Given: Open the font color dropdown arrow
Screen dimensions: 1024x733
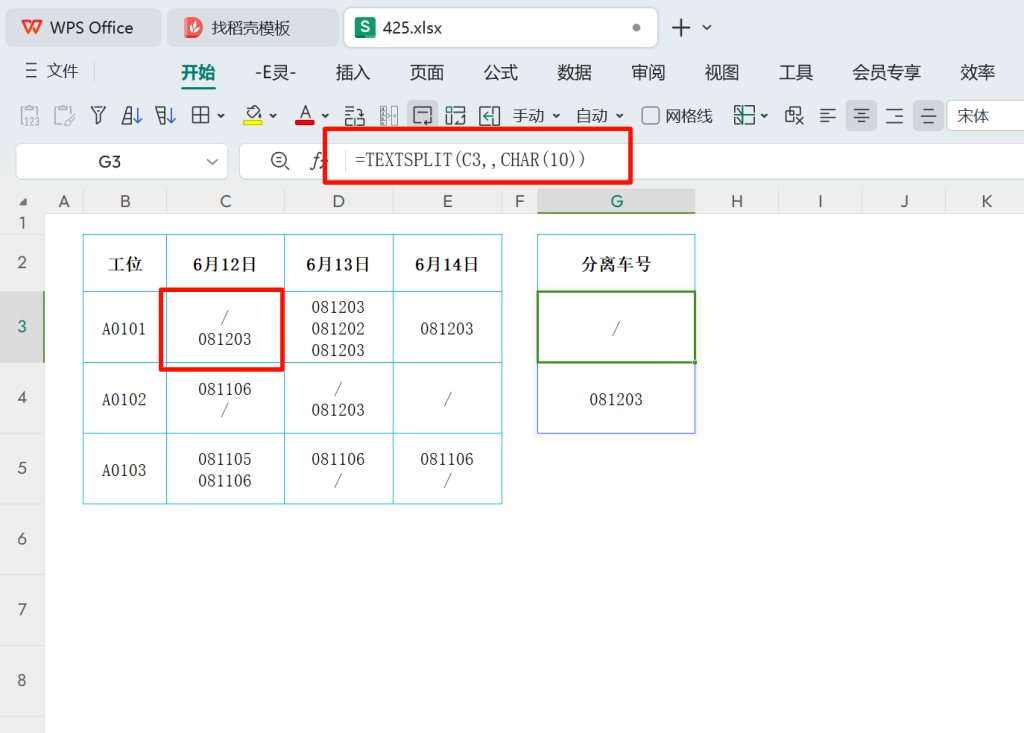Looking at the screenshot, I should pyautogui.click(x=325, y=116).
